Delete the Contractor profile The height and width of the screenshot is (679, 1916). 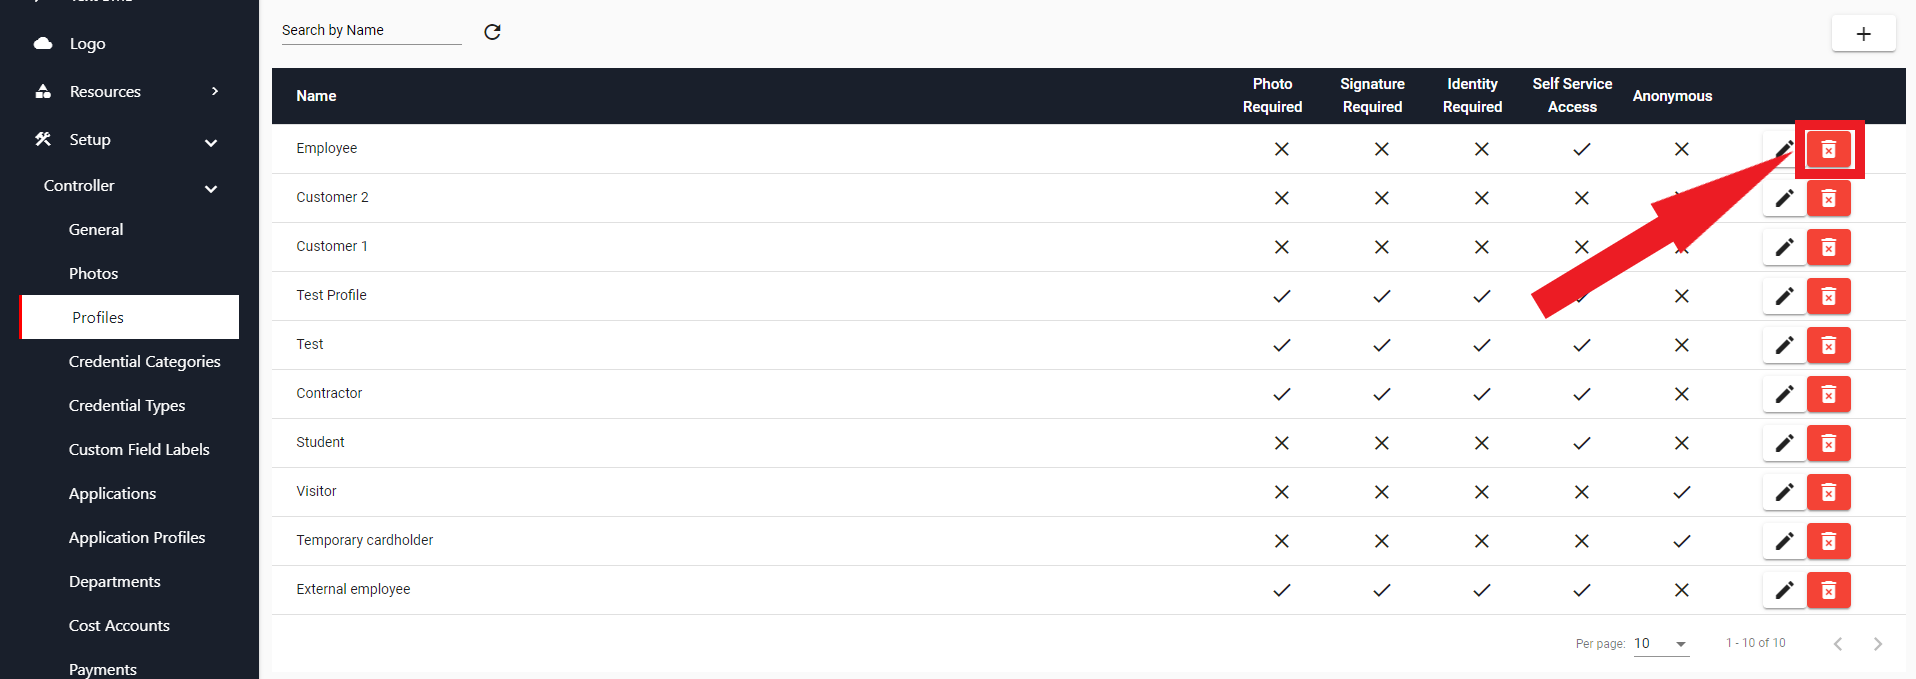1828,394
